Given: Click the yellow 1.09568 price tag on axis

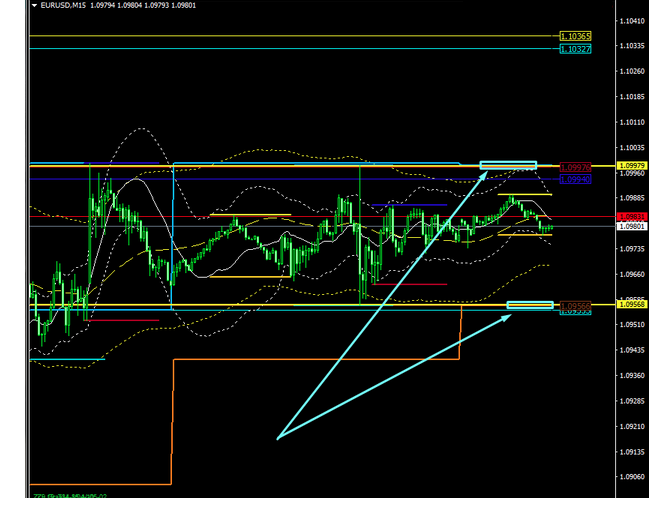Looking at the screenshot, I should pos(632,305).
